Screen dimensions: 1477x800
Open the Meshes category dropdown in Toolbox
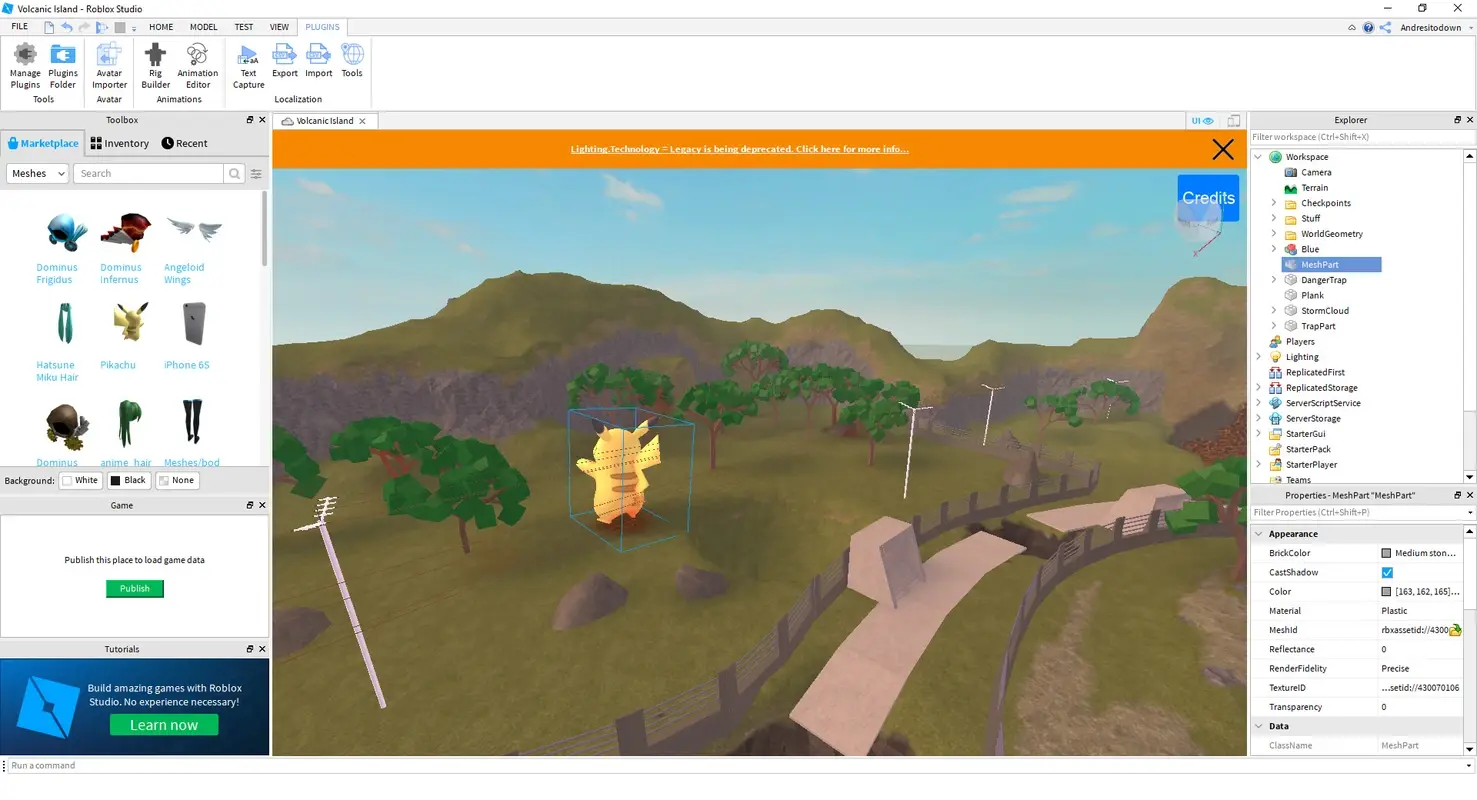point(37,173)
